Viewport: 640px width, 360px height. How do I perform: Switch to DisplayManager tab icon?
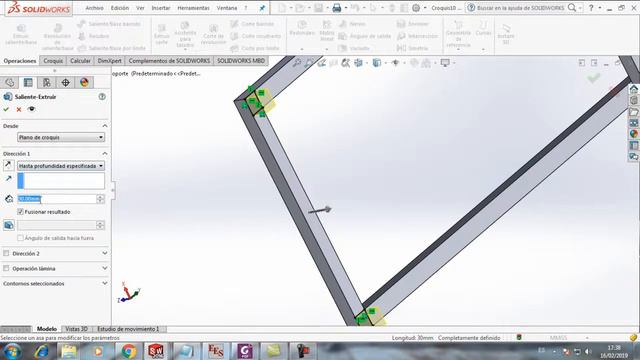coord(84,82)
